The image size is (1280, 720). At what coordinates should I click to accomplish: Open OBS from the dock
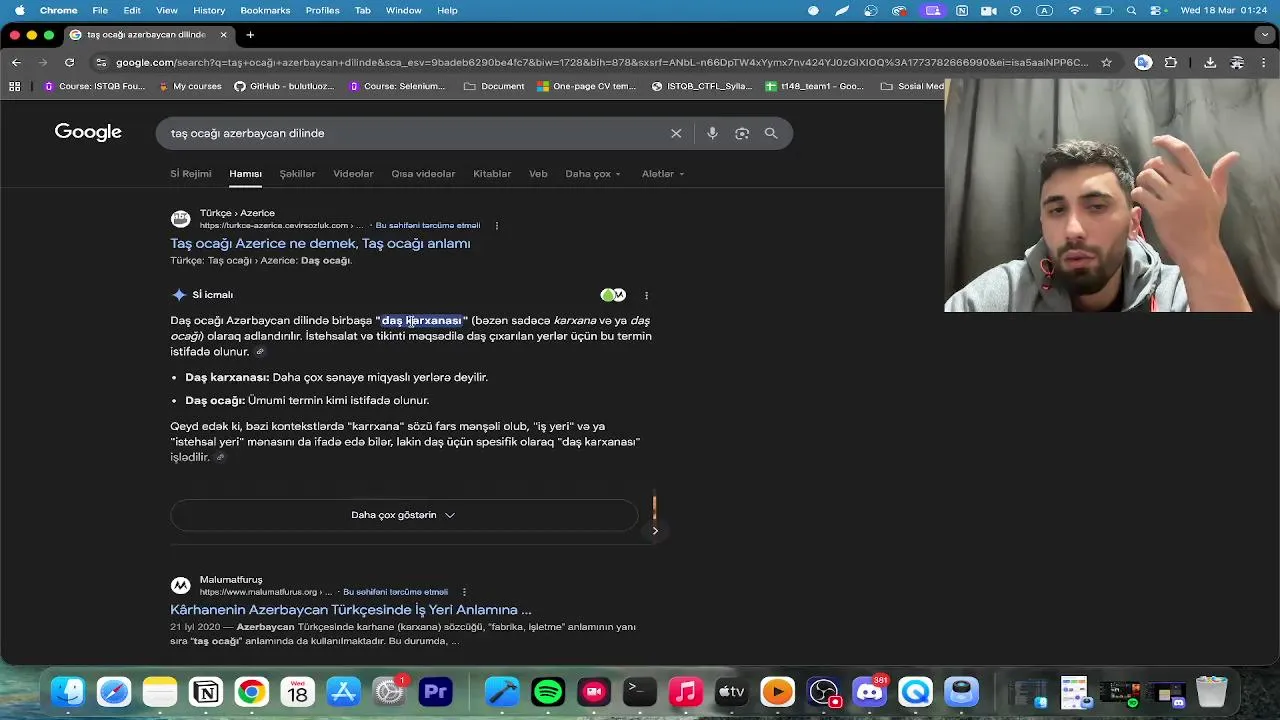pos(824,692)
